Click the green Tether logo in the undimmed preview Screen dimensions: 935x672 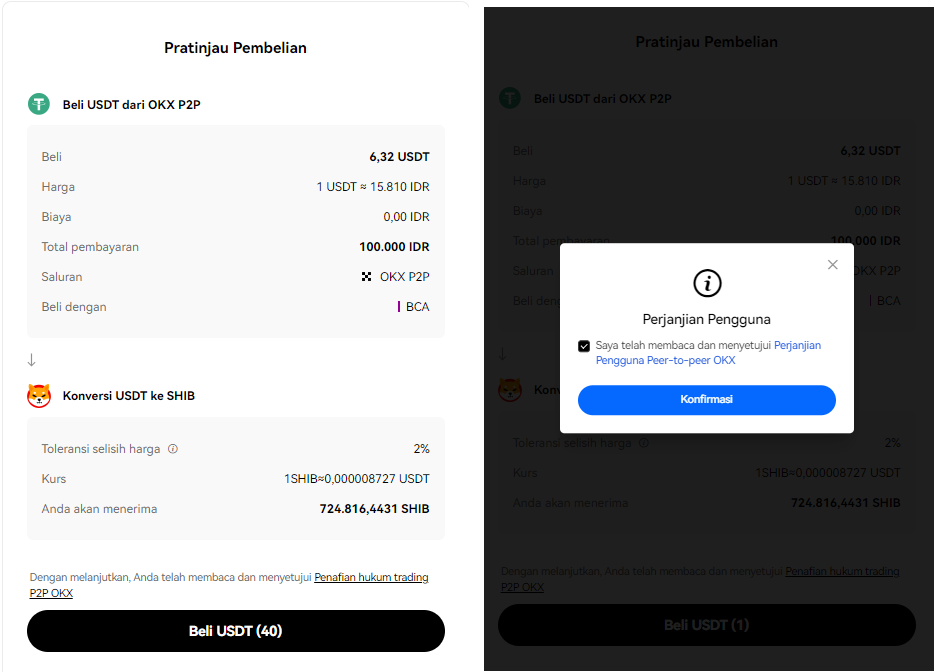(x=39, y=103)
